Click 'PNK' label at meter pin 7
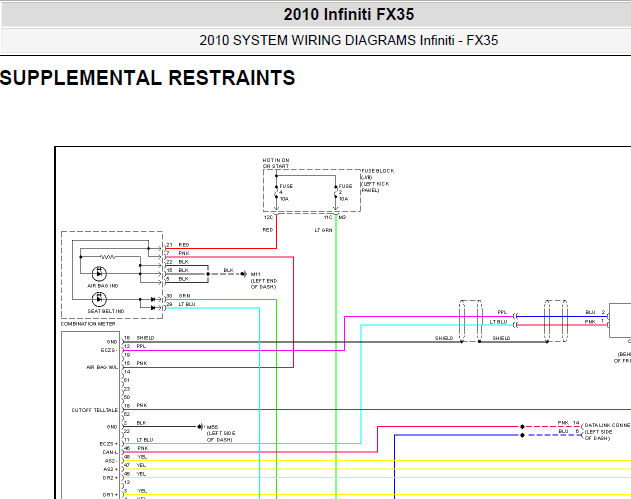 point(184,253)
